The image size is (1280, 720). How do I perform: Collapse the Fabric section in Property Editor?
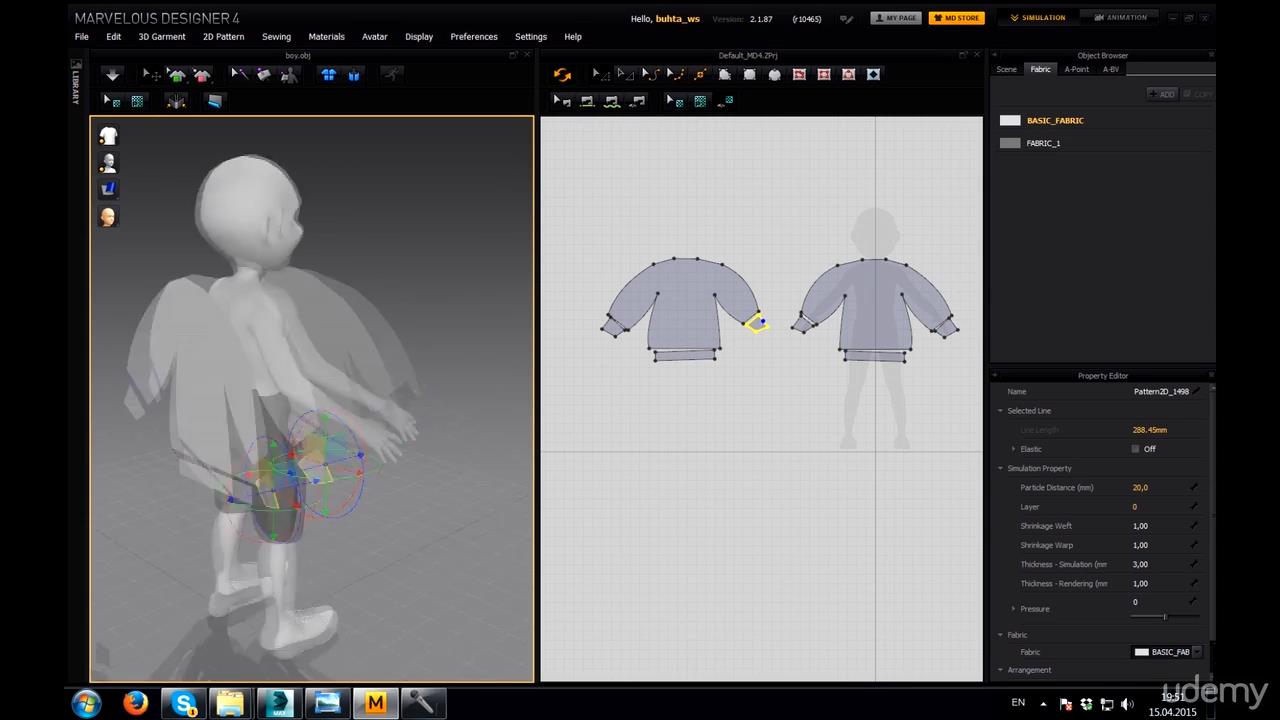pos(1000,635)
